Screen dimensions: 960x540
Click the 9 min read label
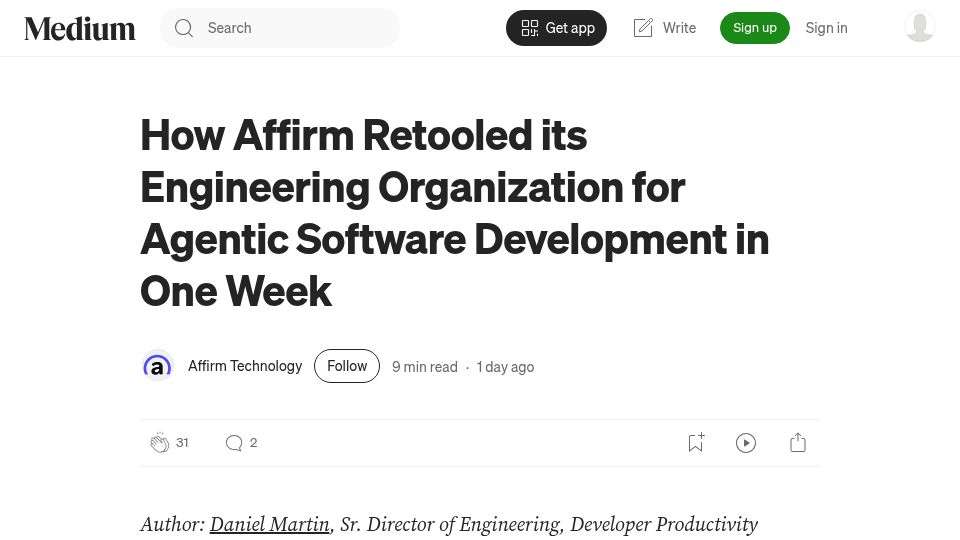[x=425, y=367]
